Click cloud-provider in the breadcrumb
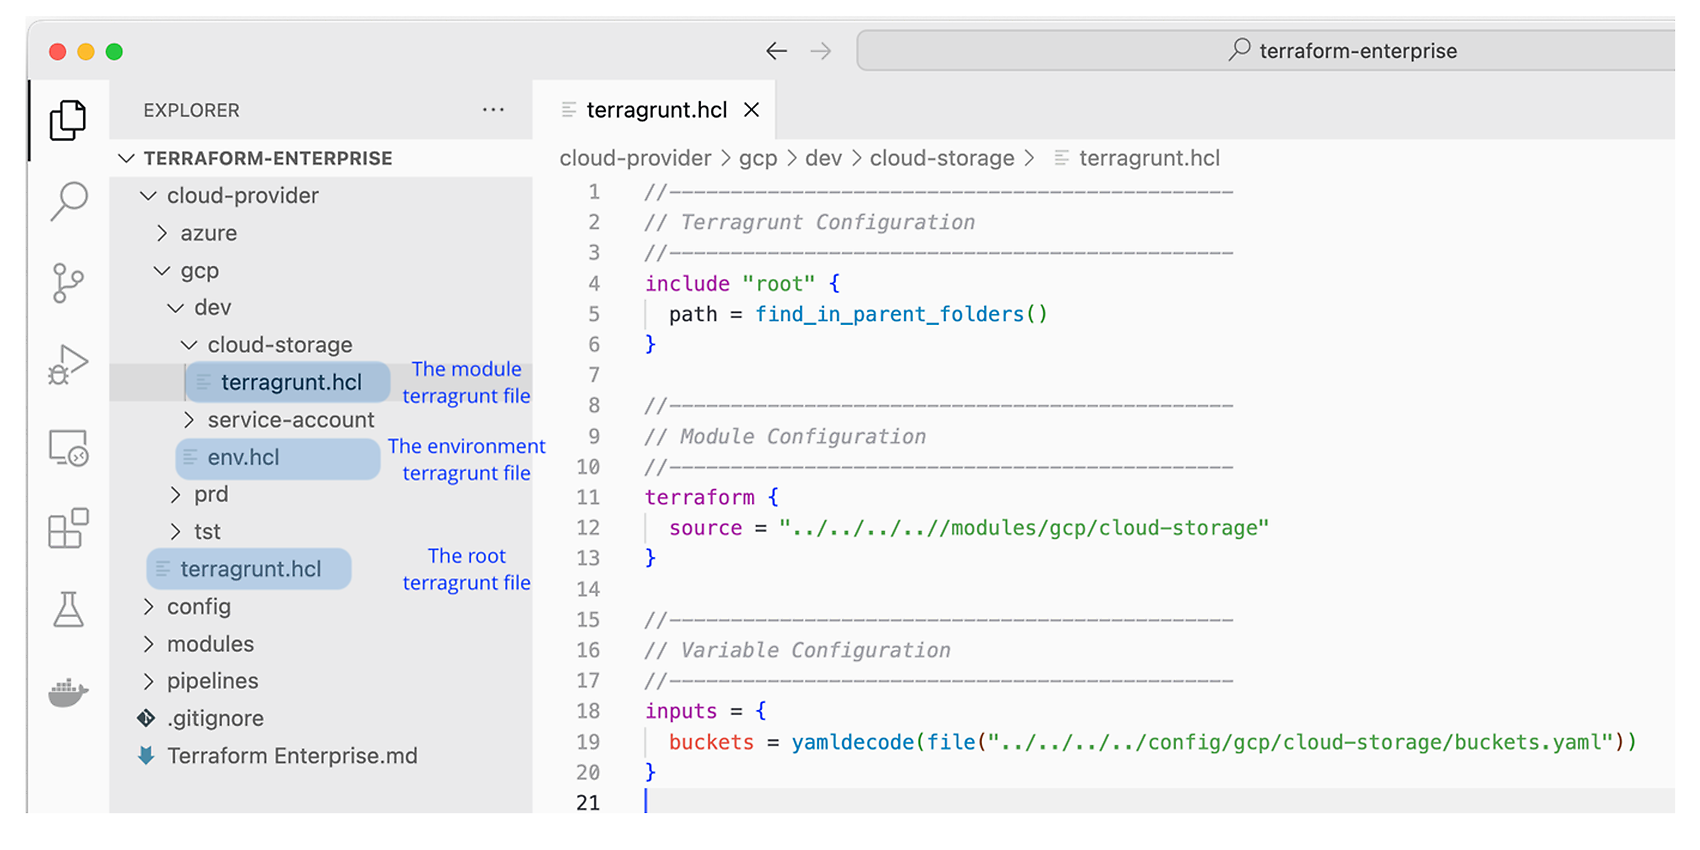 click(x=635, y=158)
